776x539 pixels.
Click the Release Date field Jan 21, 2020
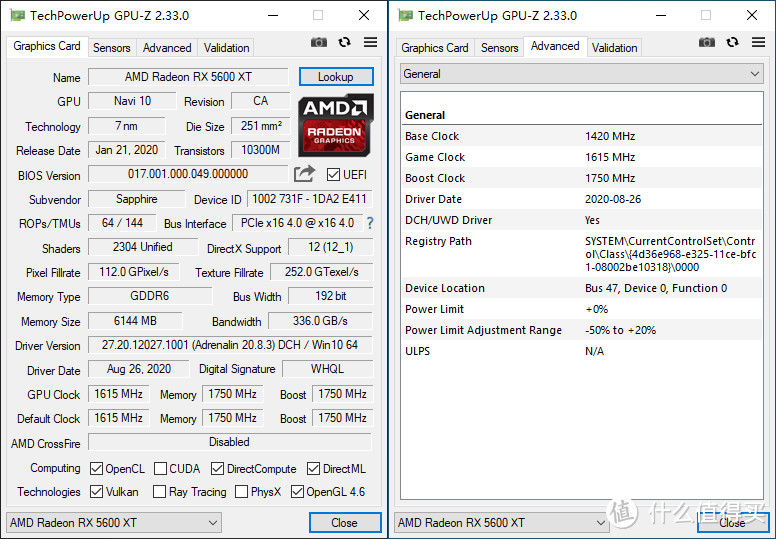click(127, 150)
